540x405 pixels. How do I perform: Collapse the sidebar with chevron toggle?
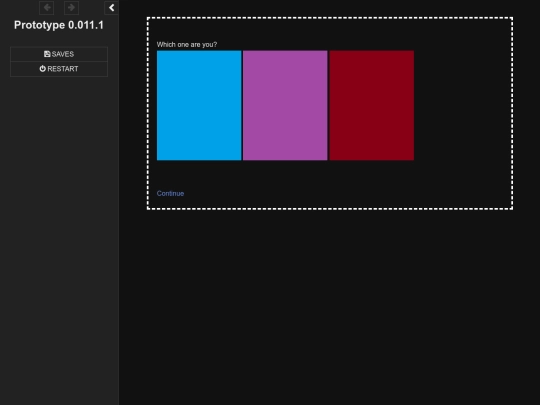[111, 8]
